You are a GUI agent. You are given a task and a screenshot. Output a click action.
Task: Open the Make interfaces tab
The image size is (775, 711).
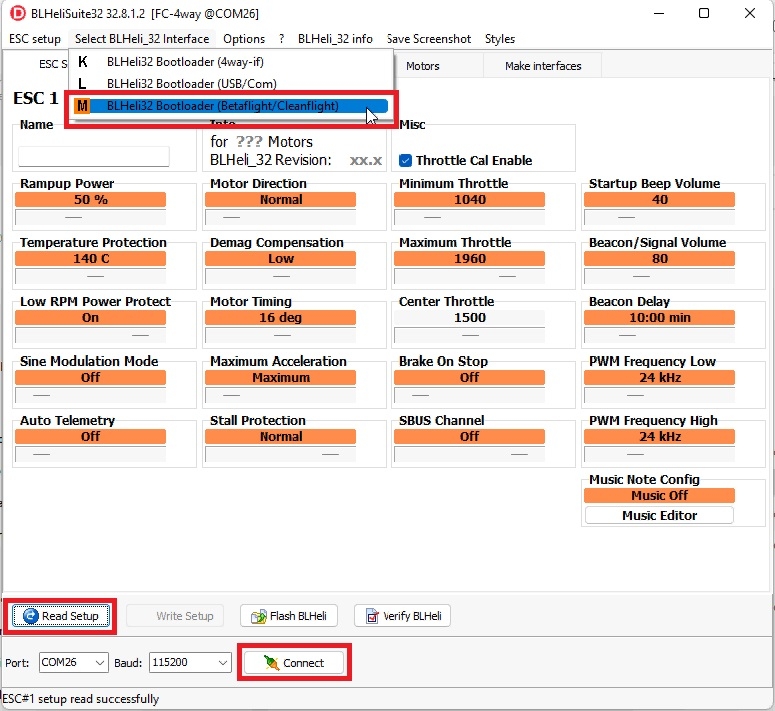[x=543, y=66]
